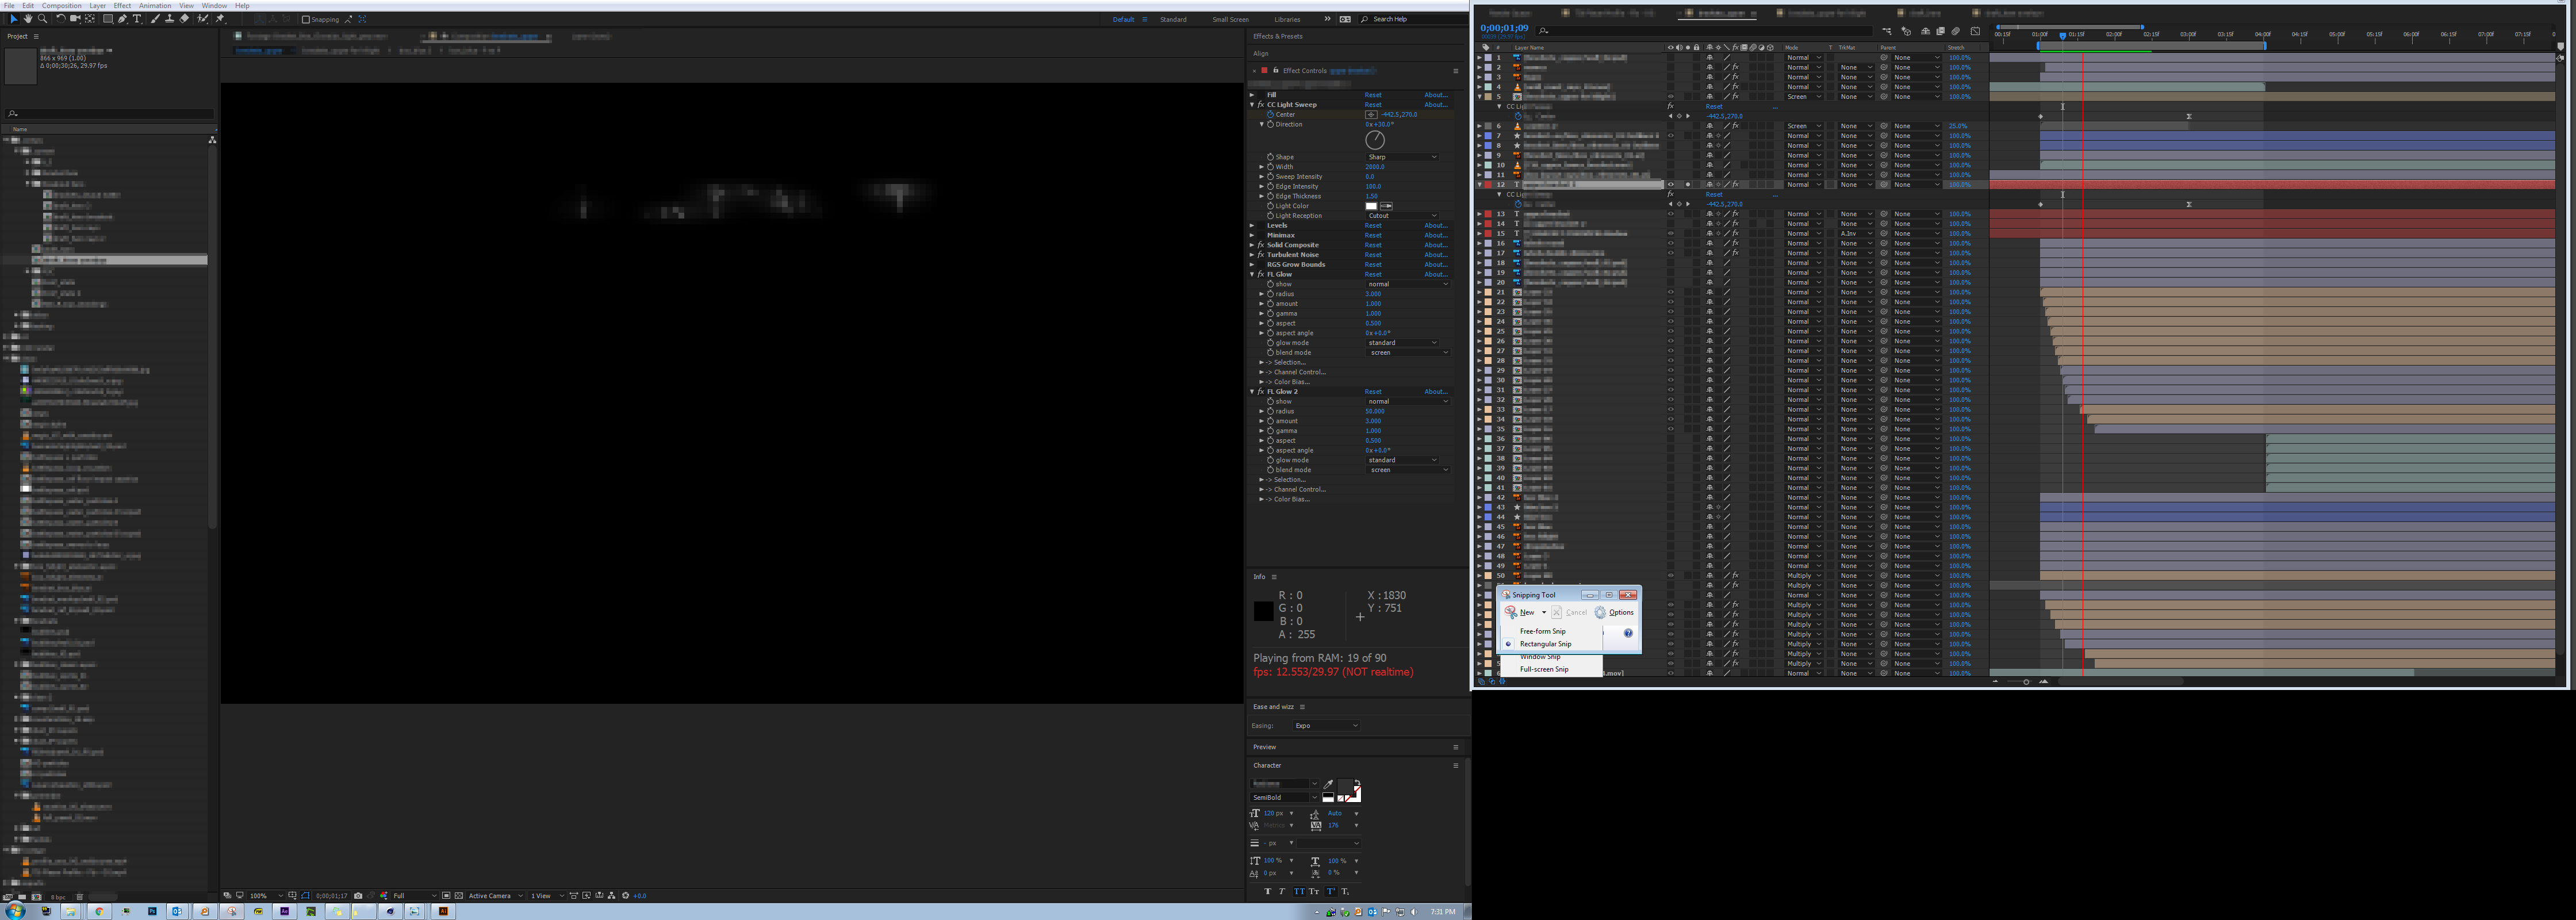
Task: Expand the Fill effect triangle
Action: tap(1252, 95)
